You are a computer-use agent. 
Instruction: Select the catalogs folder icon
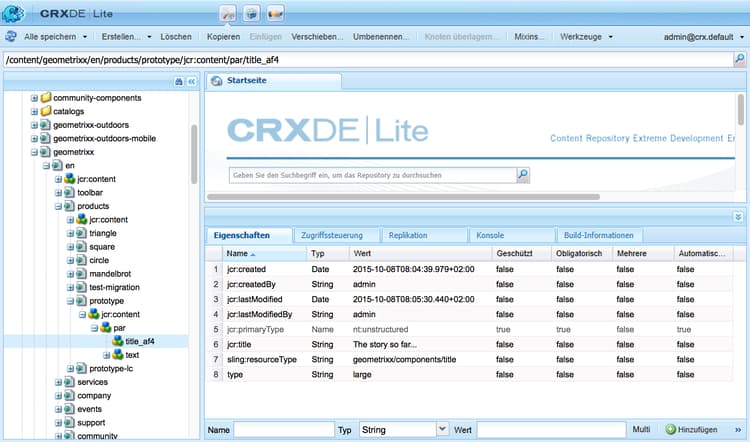46,111
